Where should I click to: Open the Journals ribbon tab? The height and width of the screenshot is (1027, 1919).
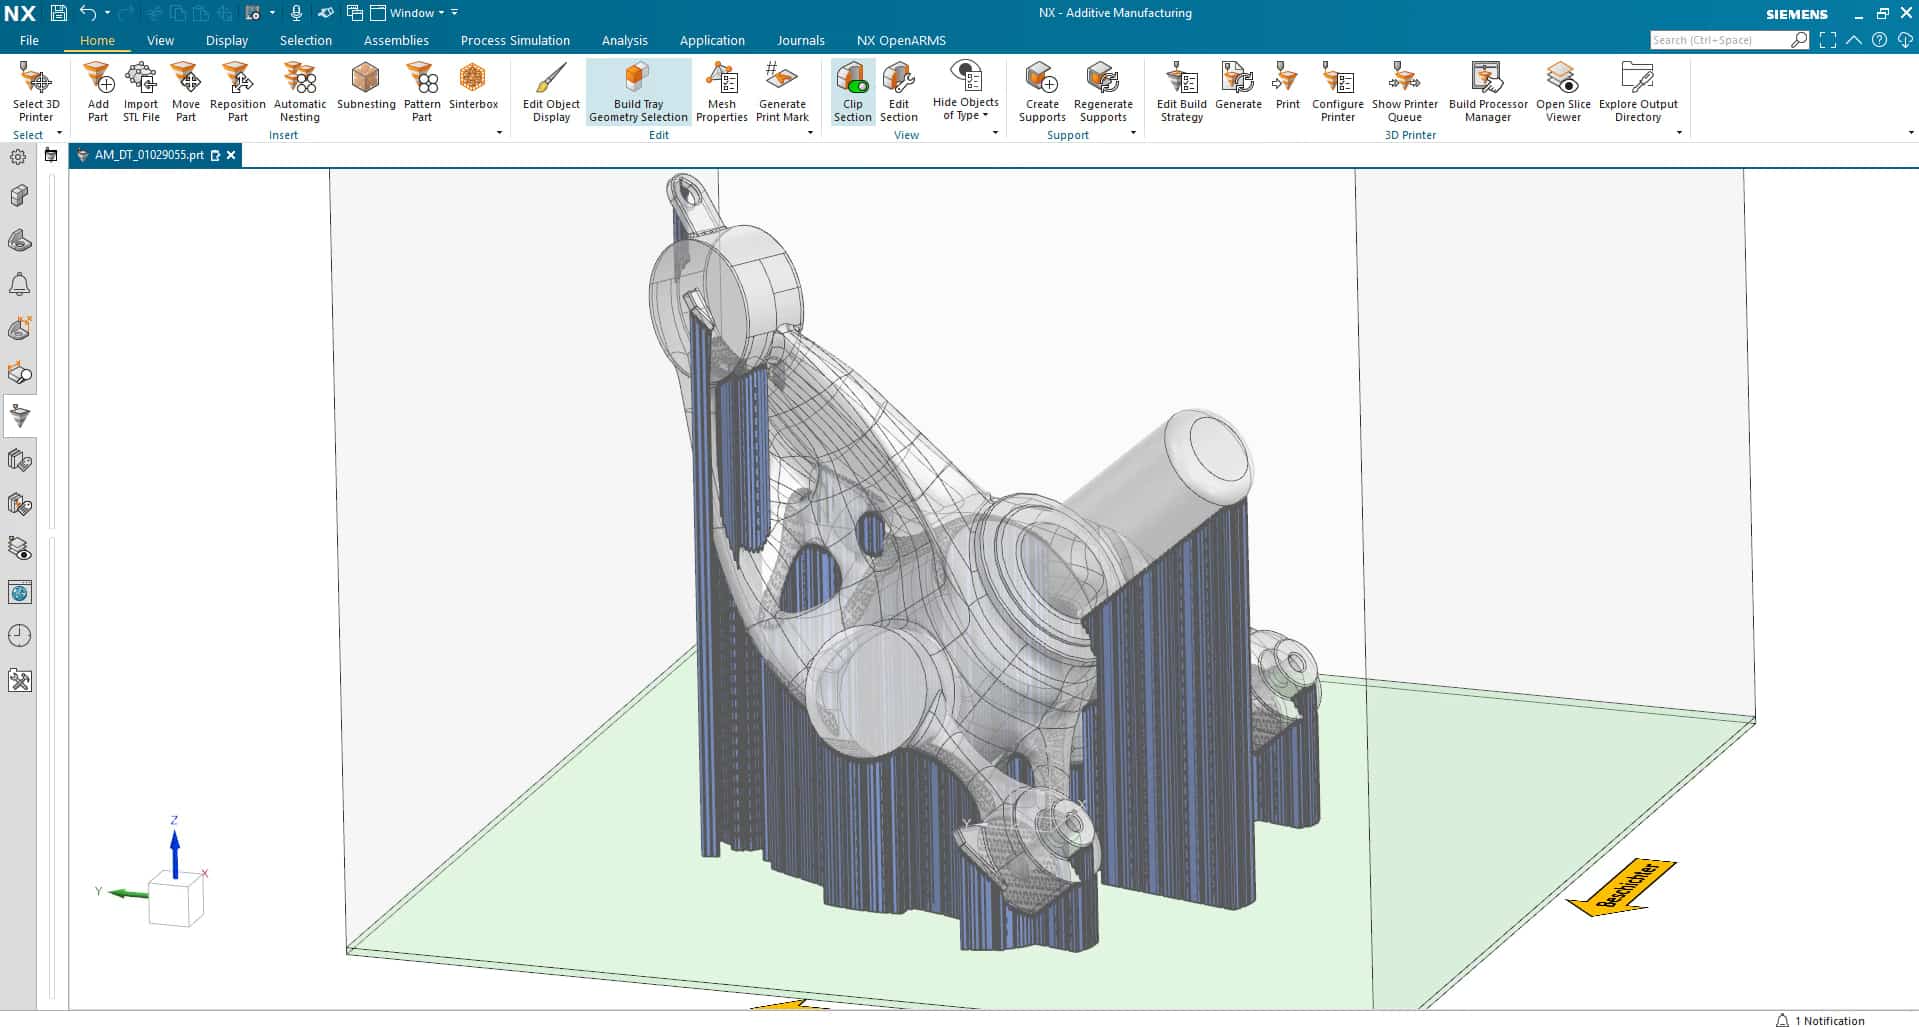tap(801, 40)
